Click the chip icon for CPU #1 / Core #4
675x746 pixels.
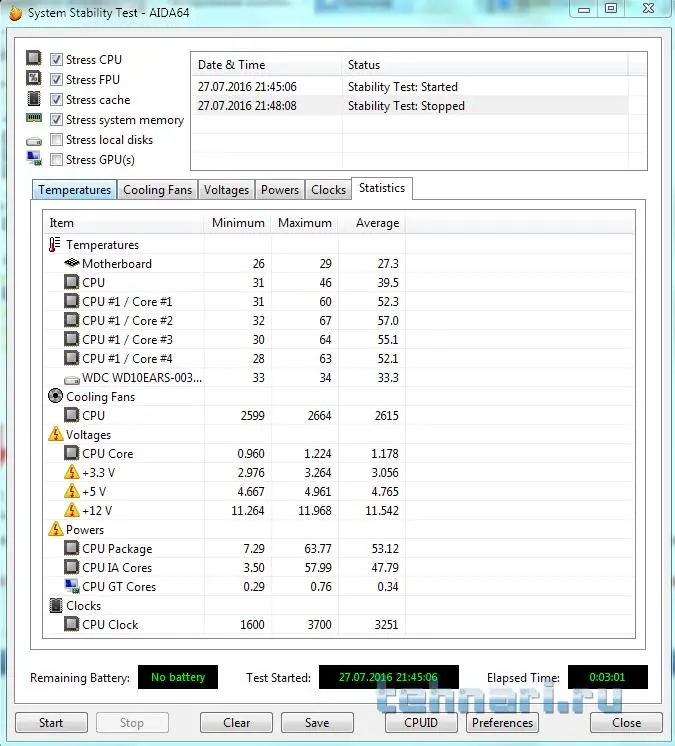click(x=71, y=358)
